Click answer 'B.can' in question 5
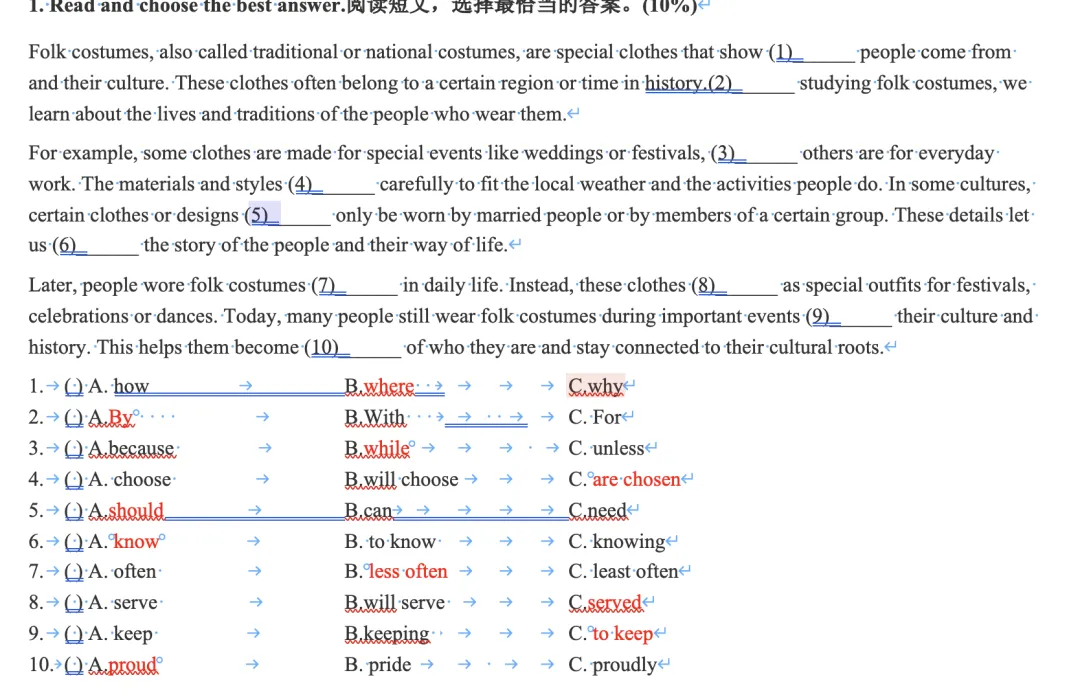The image size is (1080, 697). click(x=368, y=510)
